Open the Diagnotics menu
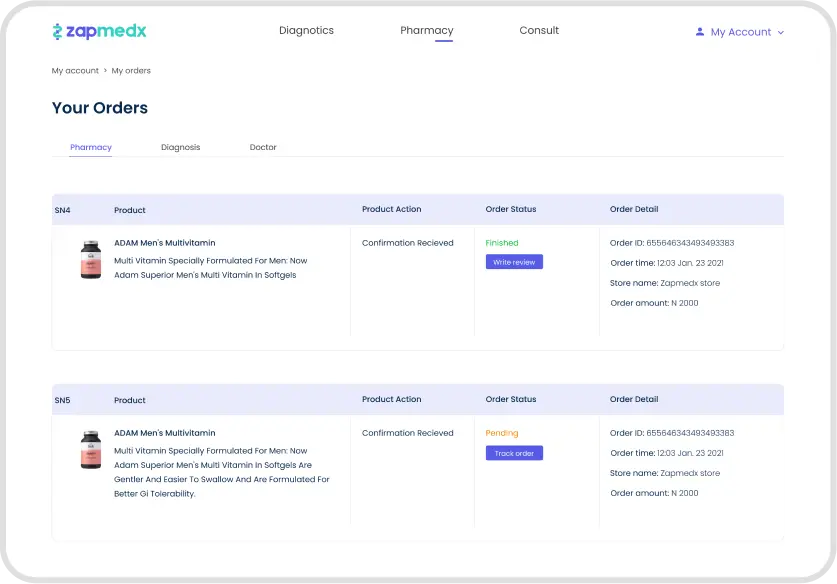This screenshot has height=584, width=837. (306, 30)
